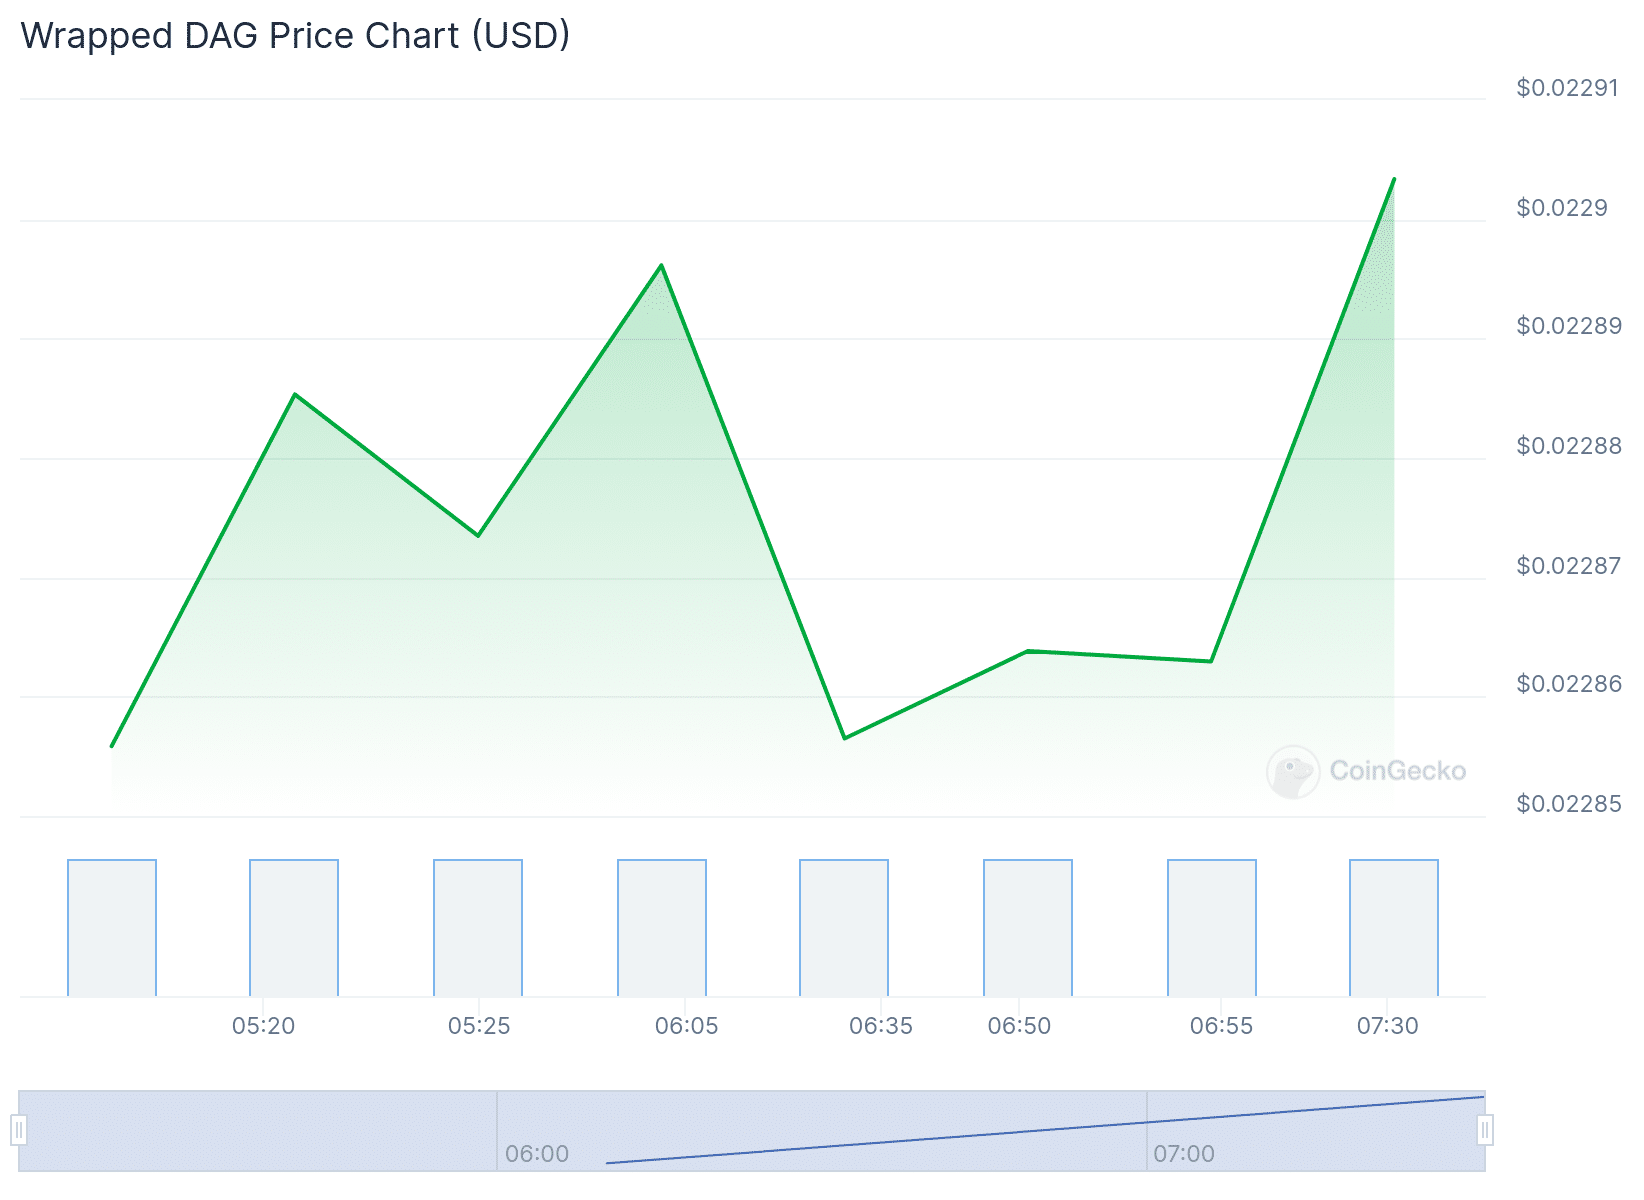Select the volume bar above 06:35

tap(844, 928)
